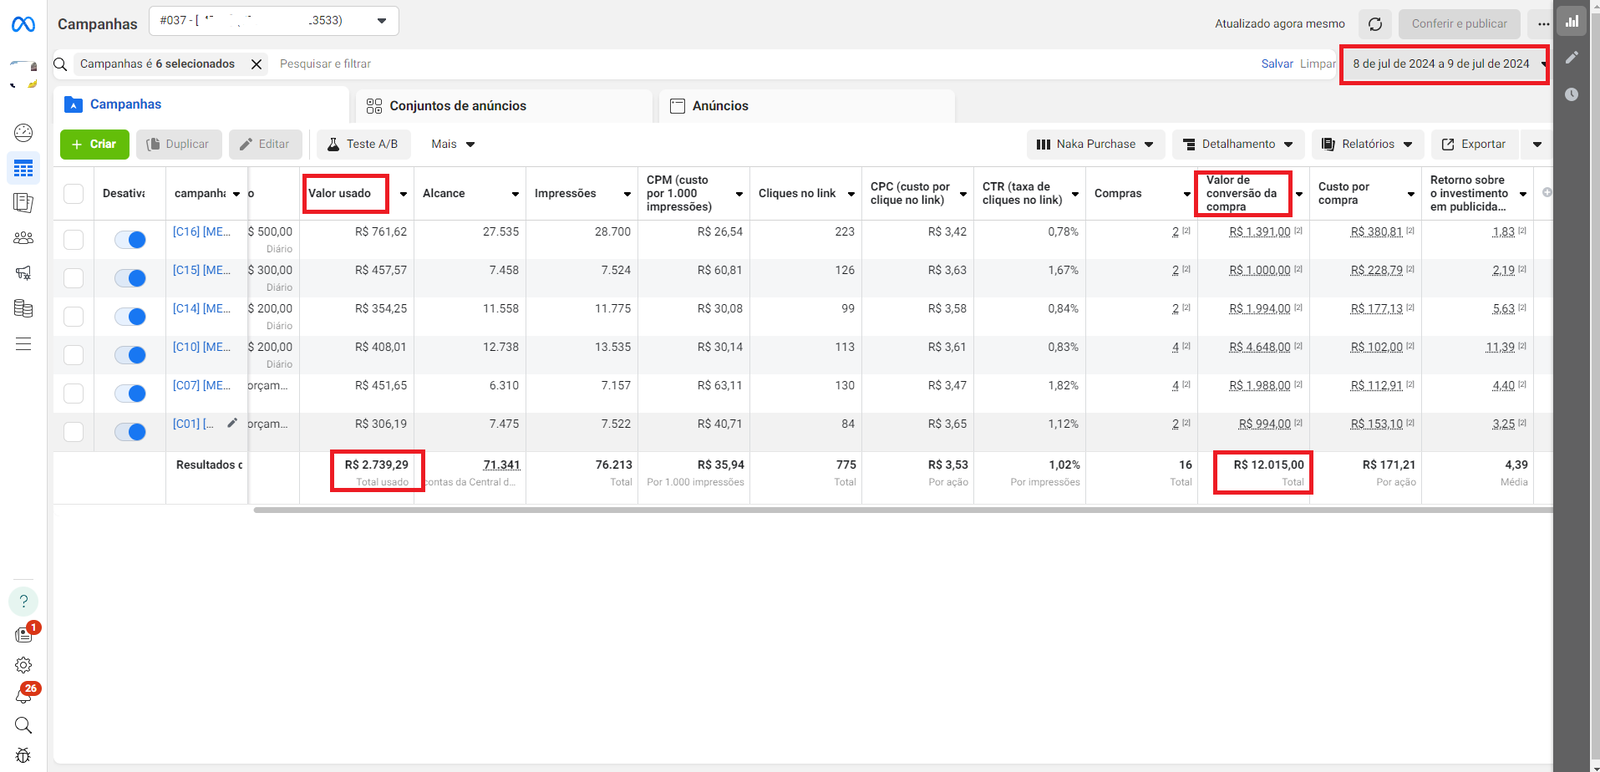This screenshot has width=1600, height=772.
Task: Open the notifications bell icon
Action: tap(23, 695)
